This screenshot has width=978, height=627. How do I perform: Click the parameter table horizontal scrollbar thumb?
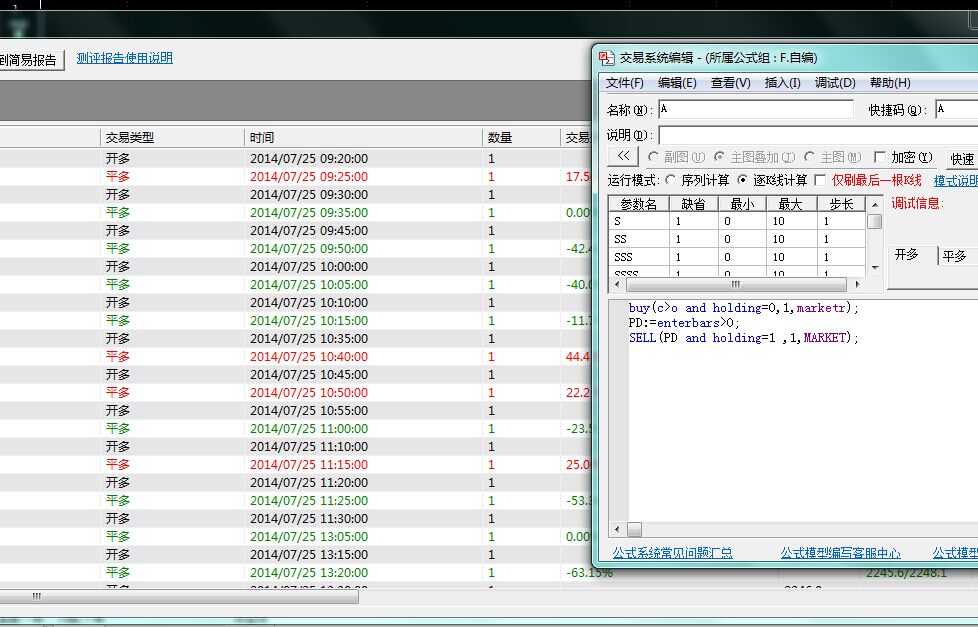tap(736, 284)
